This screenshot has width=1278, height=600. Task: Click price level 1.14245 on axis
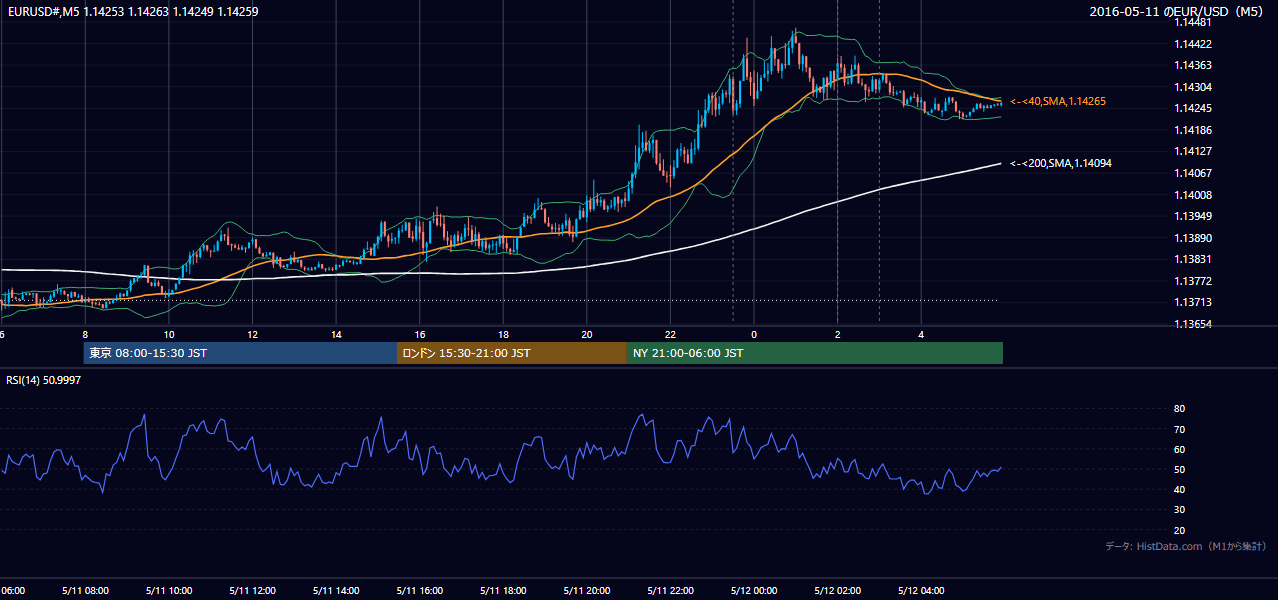(1193, 108)
